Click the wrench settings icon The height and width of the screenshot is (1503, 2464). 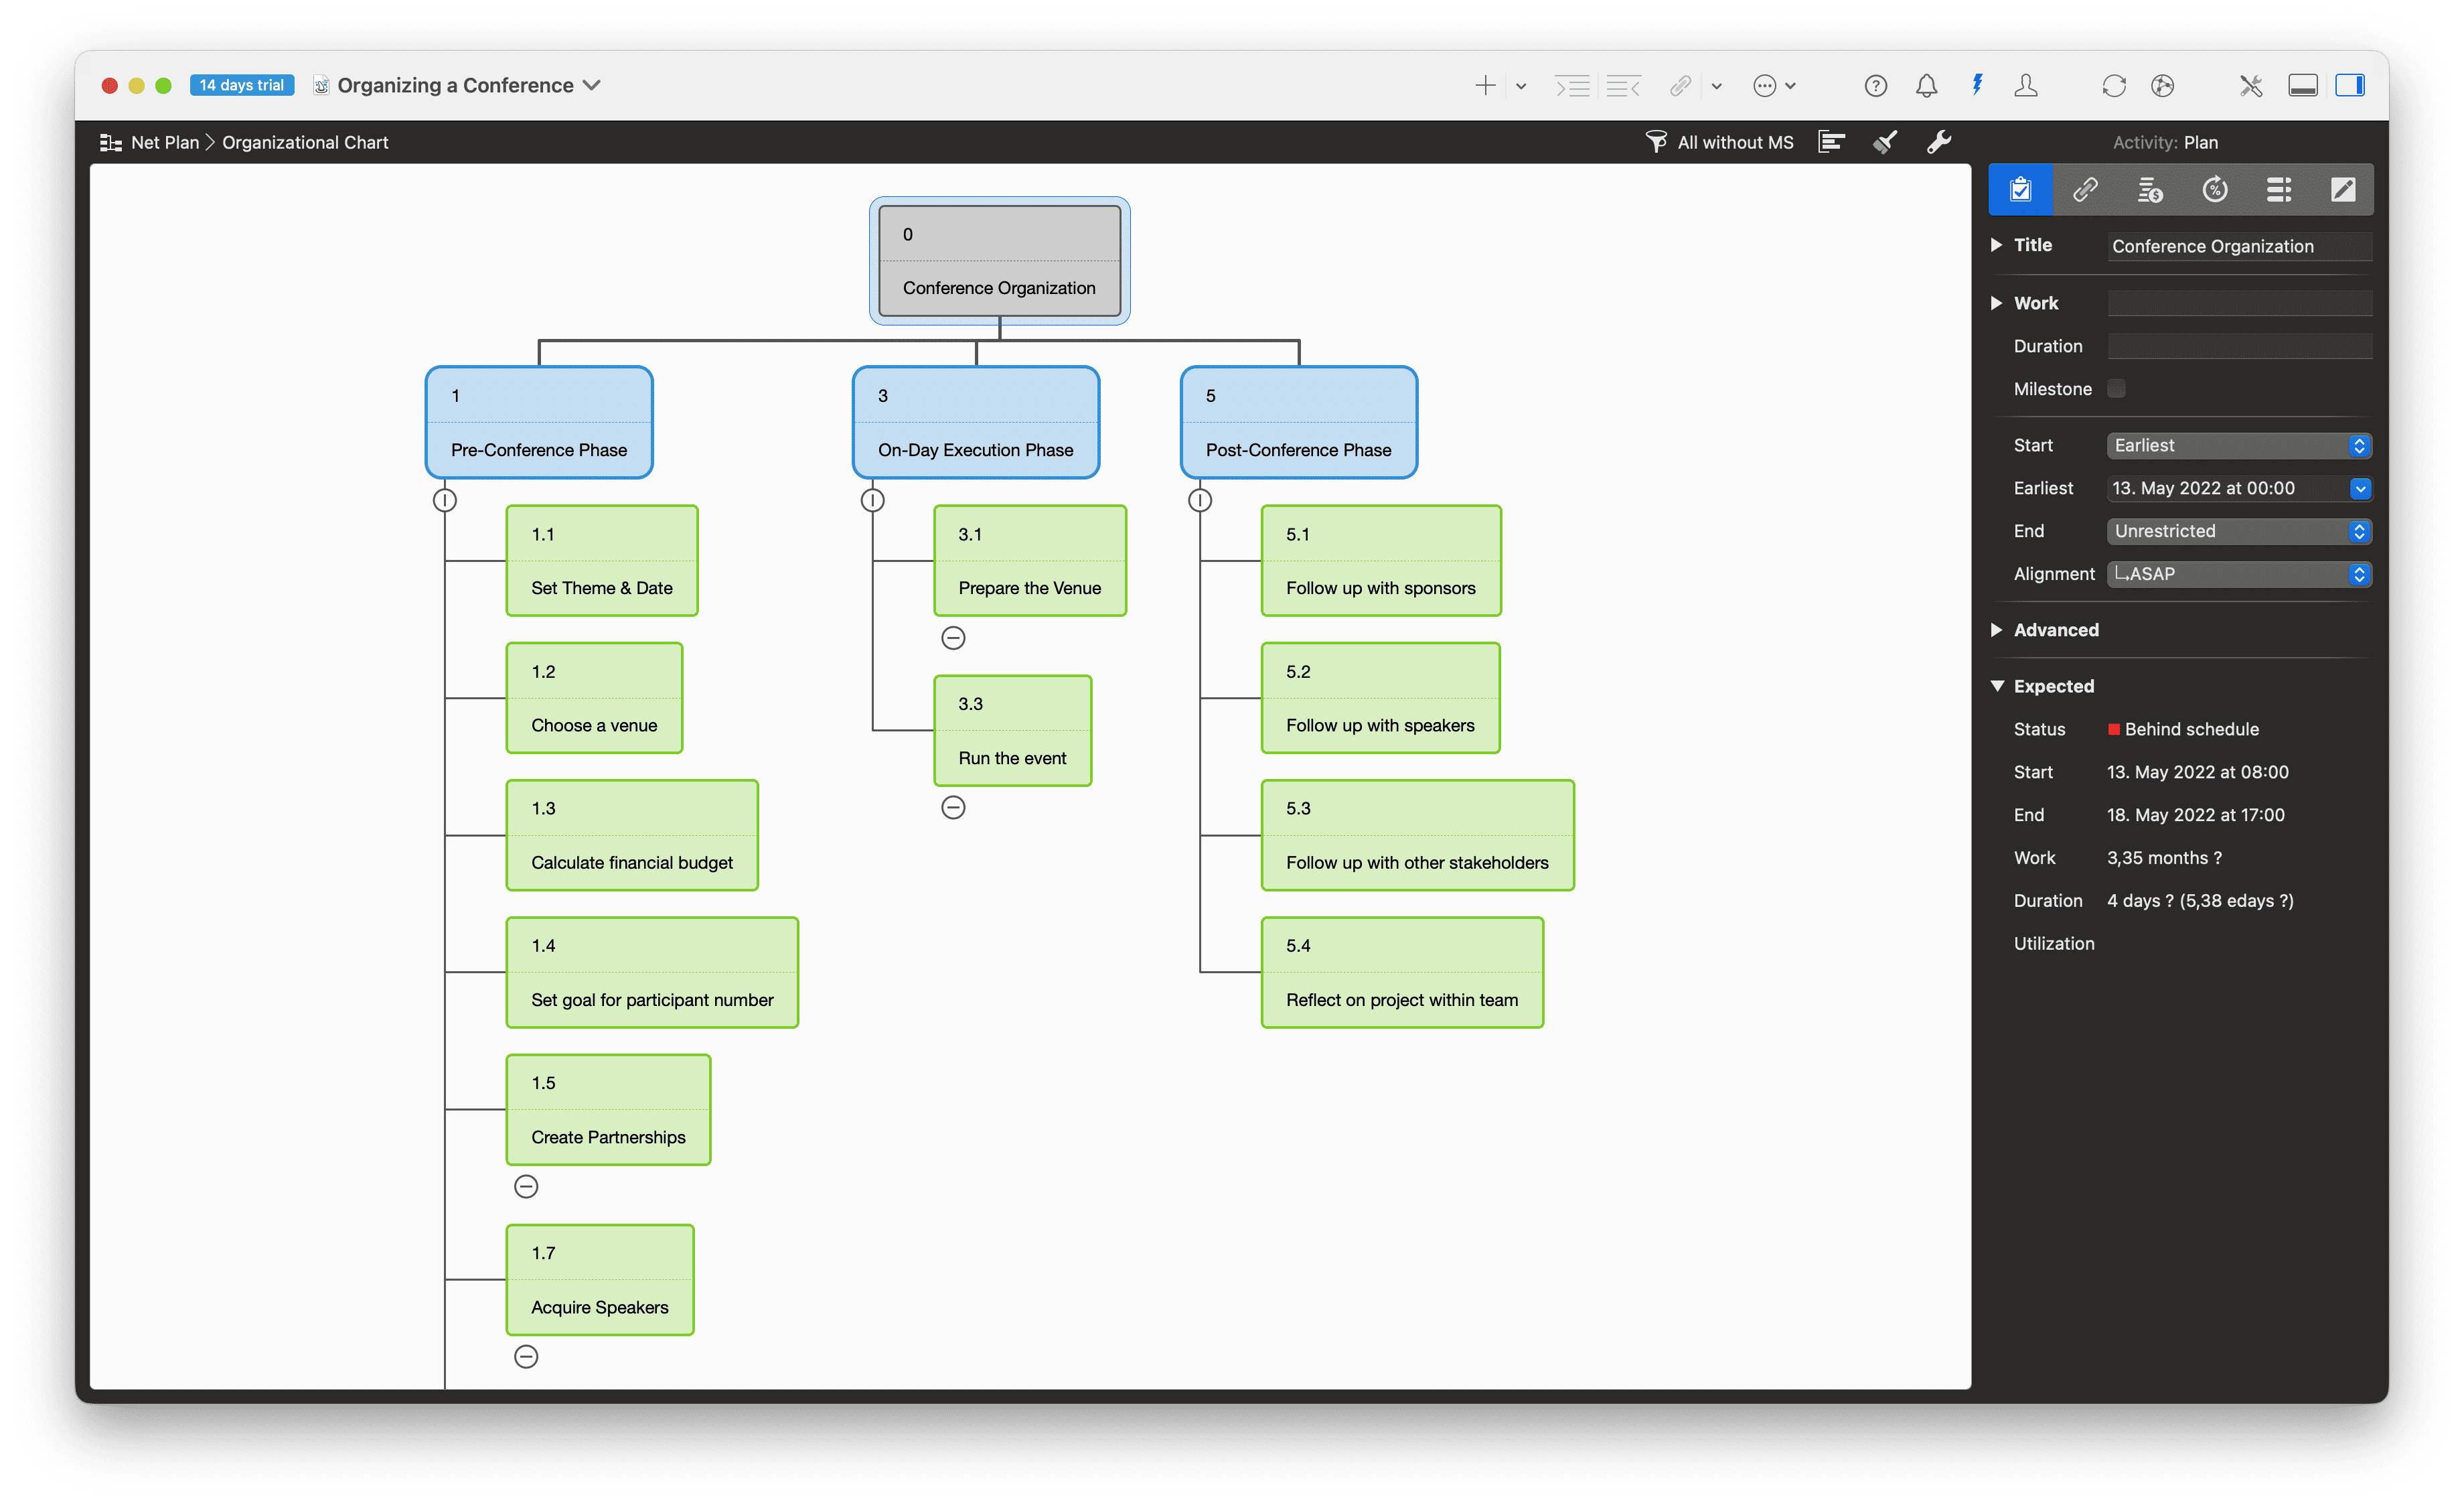(x=1938, y=142)
